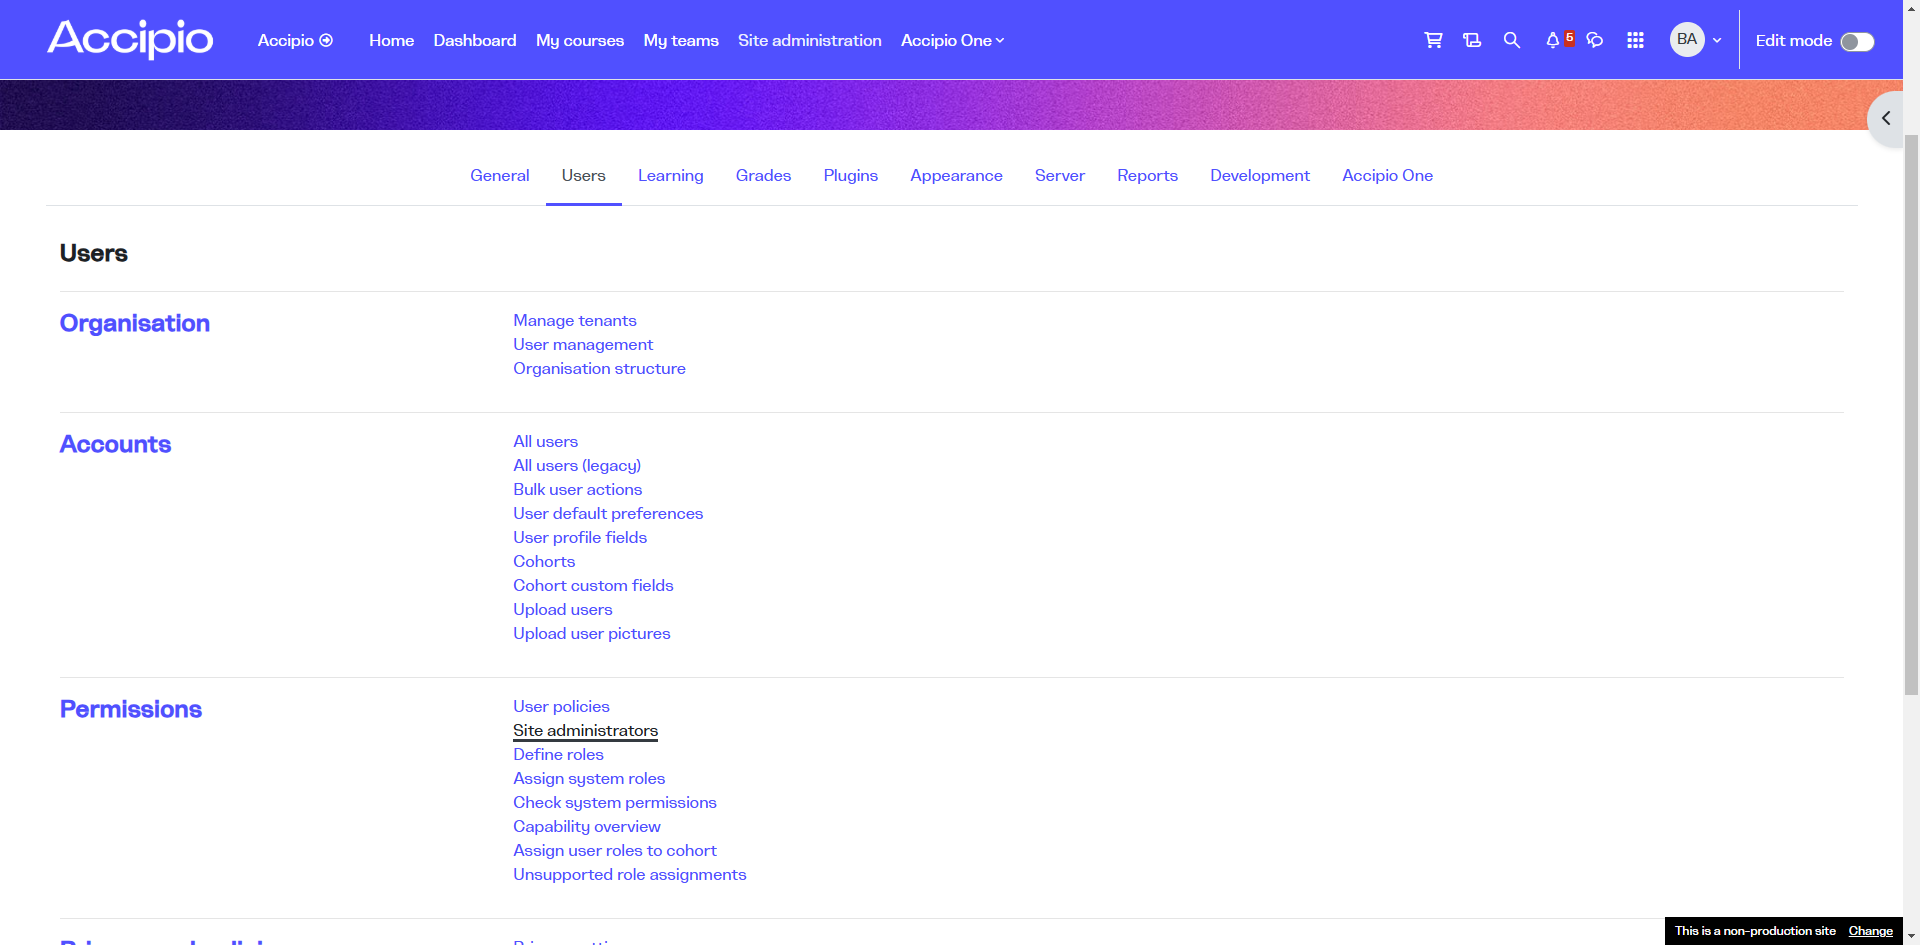Open the messages chat bubble icon
This screenshot has height=945, width=1920.
1595,40
